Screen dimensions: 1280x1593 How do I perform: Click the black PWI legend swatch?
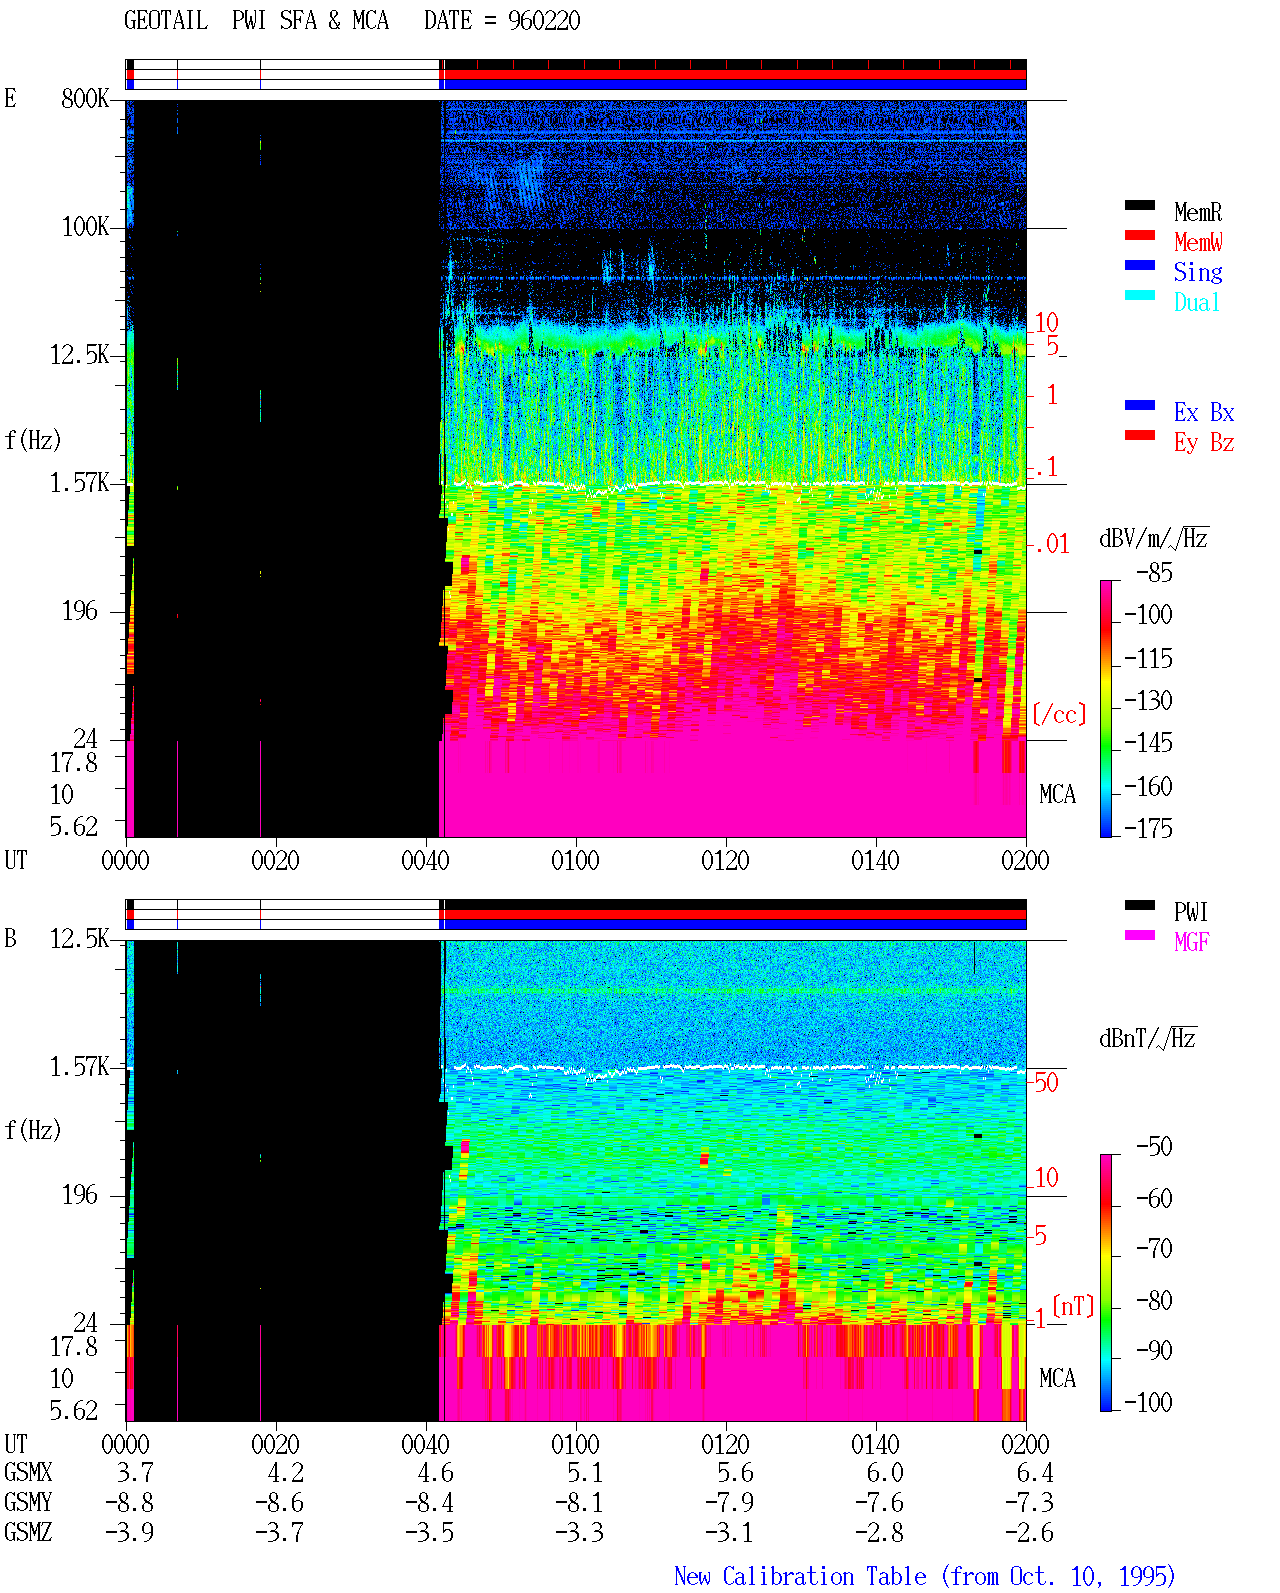click(1140, 905)
